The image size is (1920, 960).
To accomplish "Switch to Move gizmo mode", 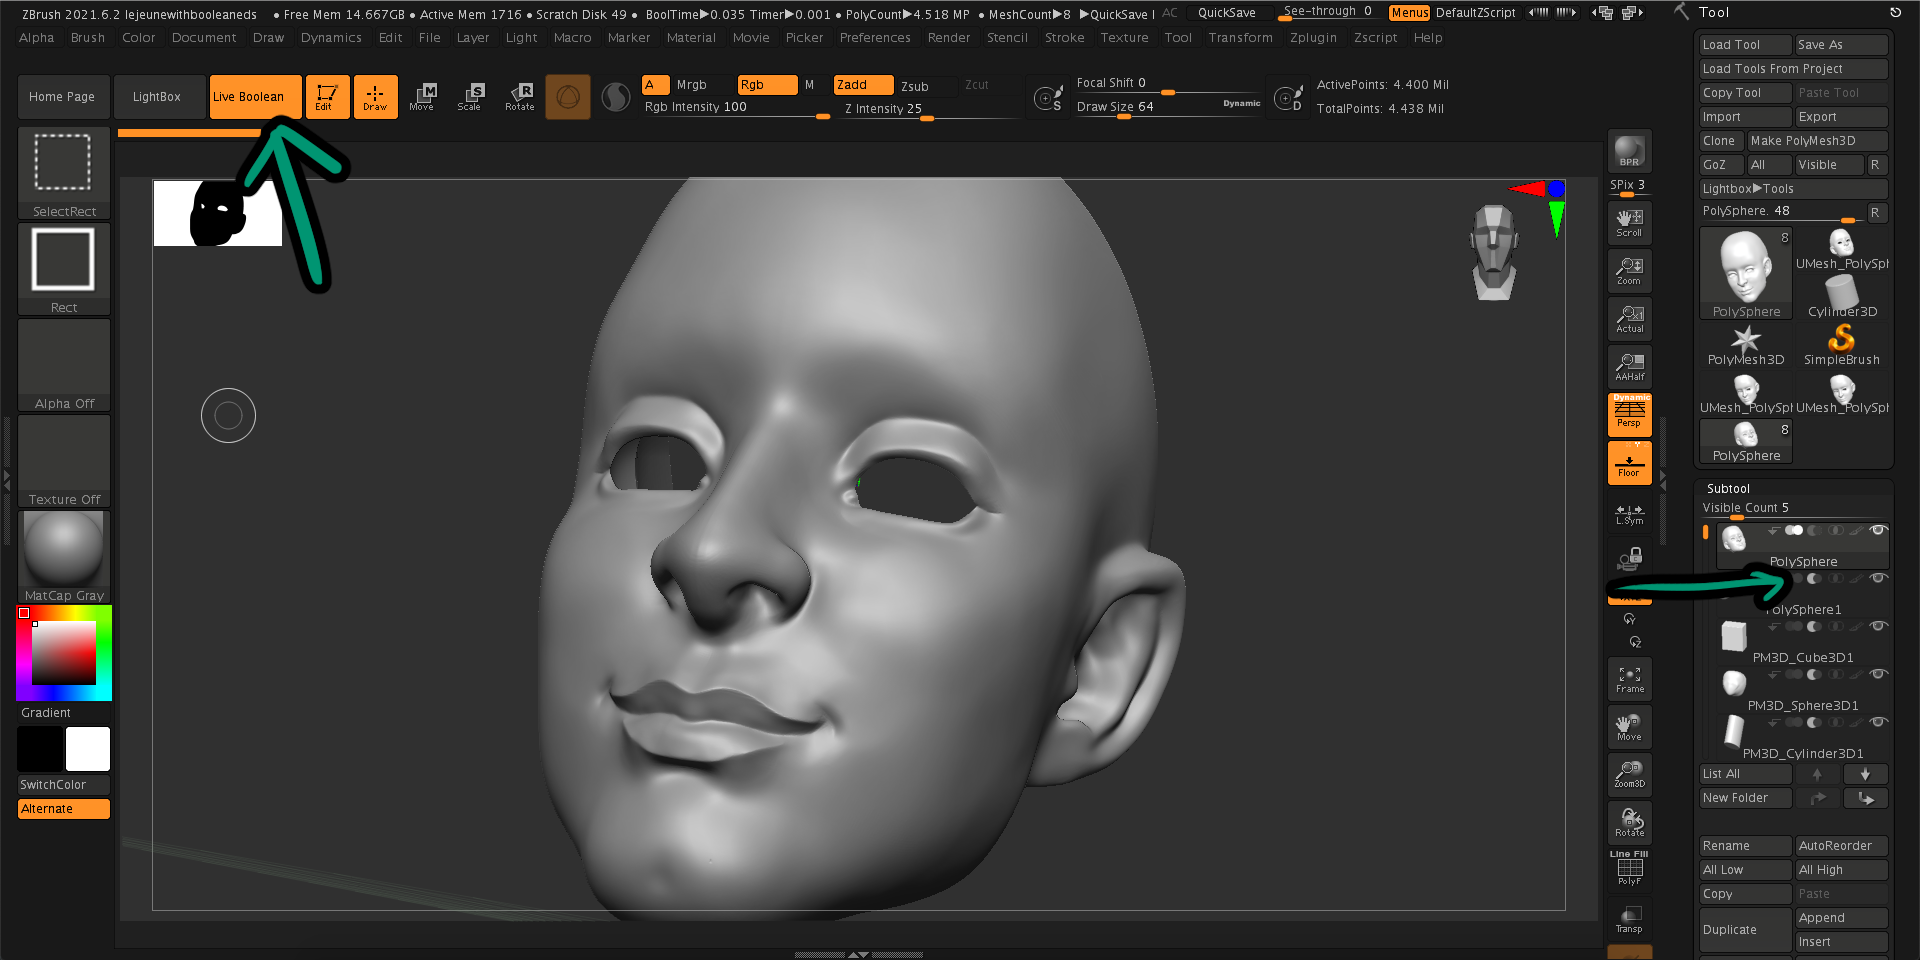I will pyautogui.click(x=422, y=97).
